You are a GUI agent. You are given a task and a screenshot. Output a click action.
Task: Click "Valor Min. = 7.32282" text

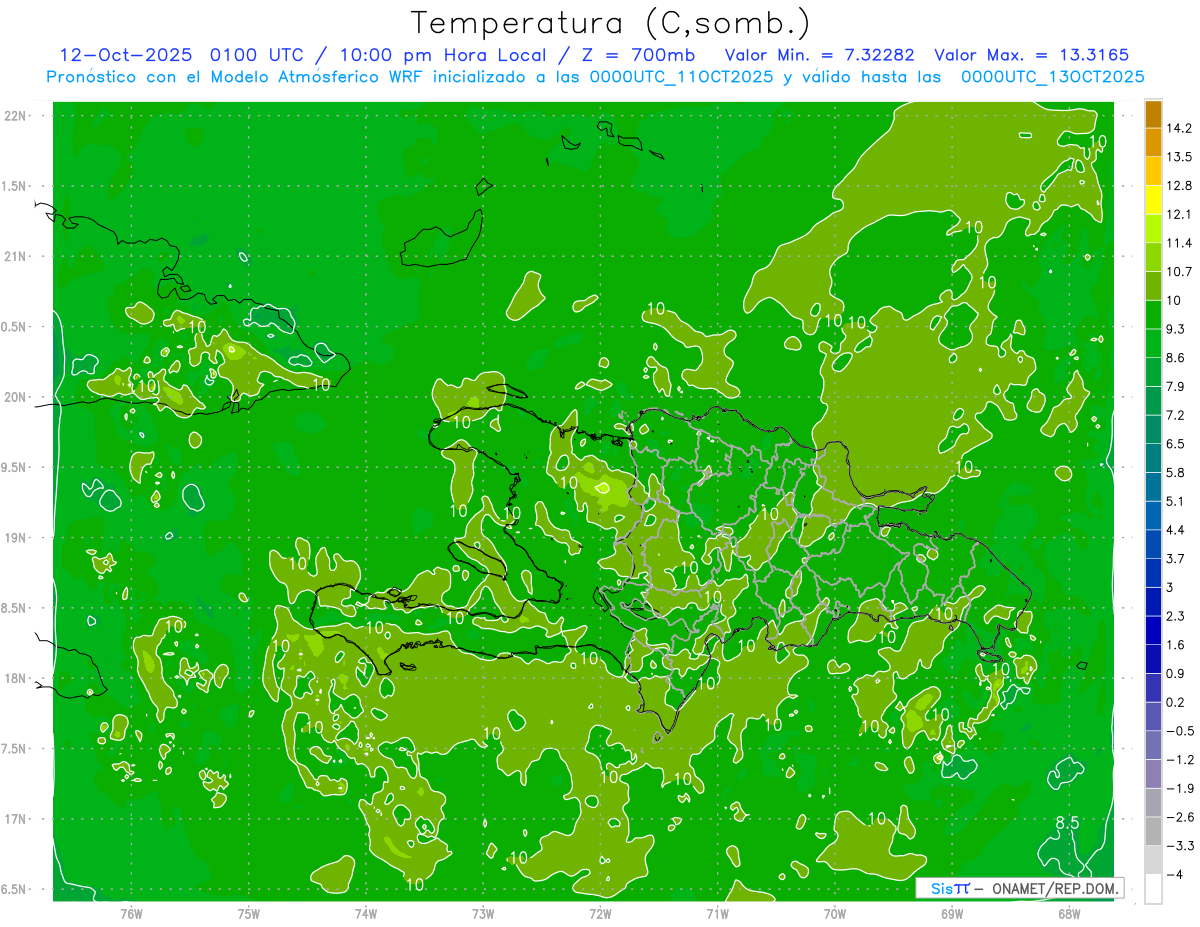coord(819,55)
